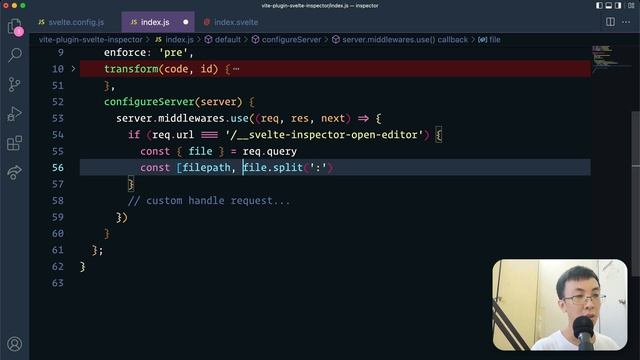Open the file breadcrumb symbol

489,40
